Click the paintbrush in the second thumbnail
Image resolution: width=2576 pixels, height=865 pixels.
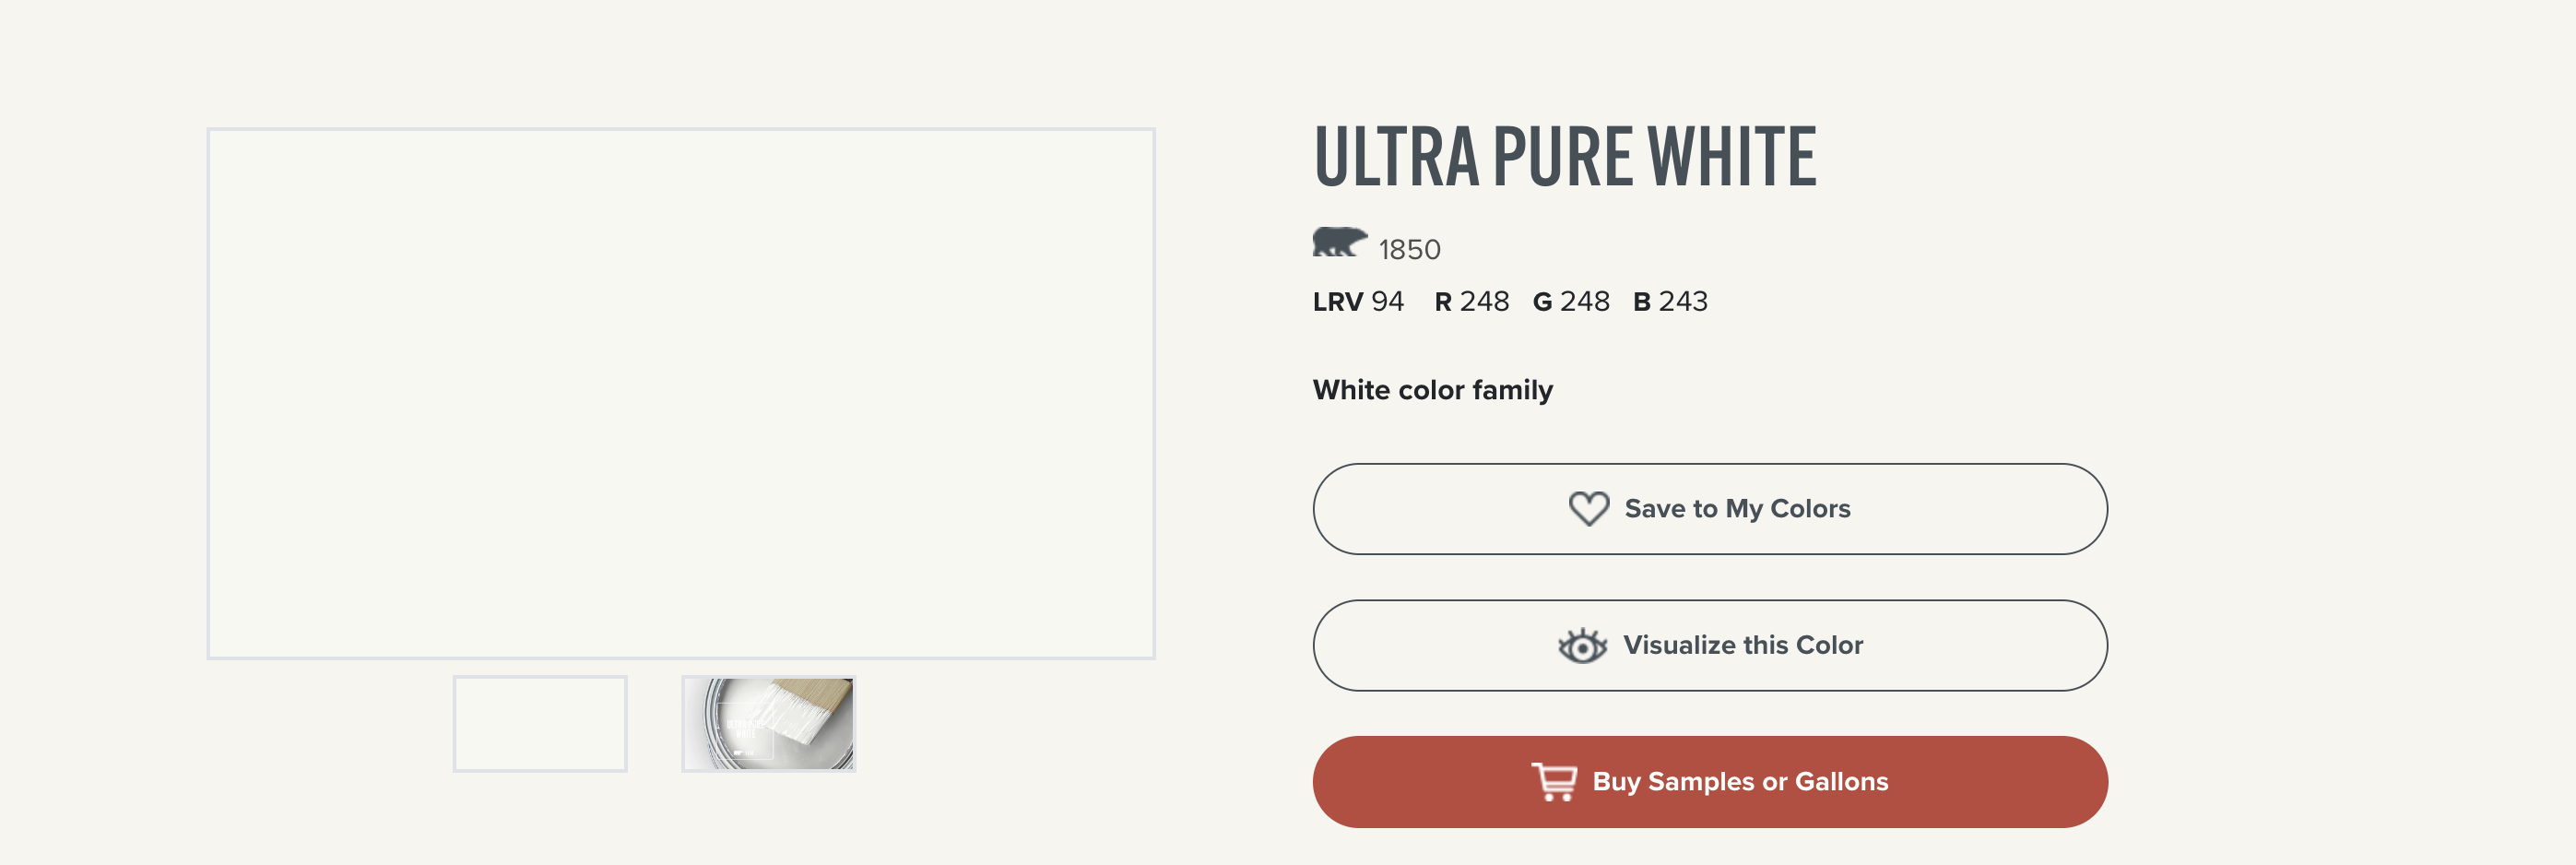(x=807, y=708)
